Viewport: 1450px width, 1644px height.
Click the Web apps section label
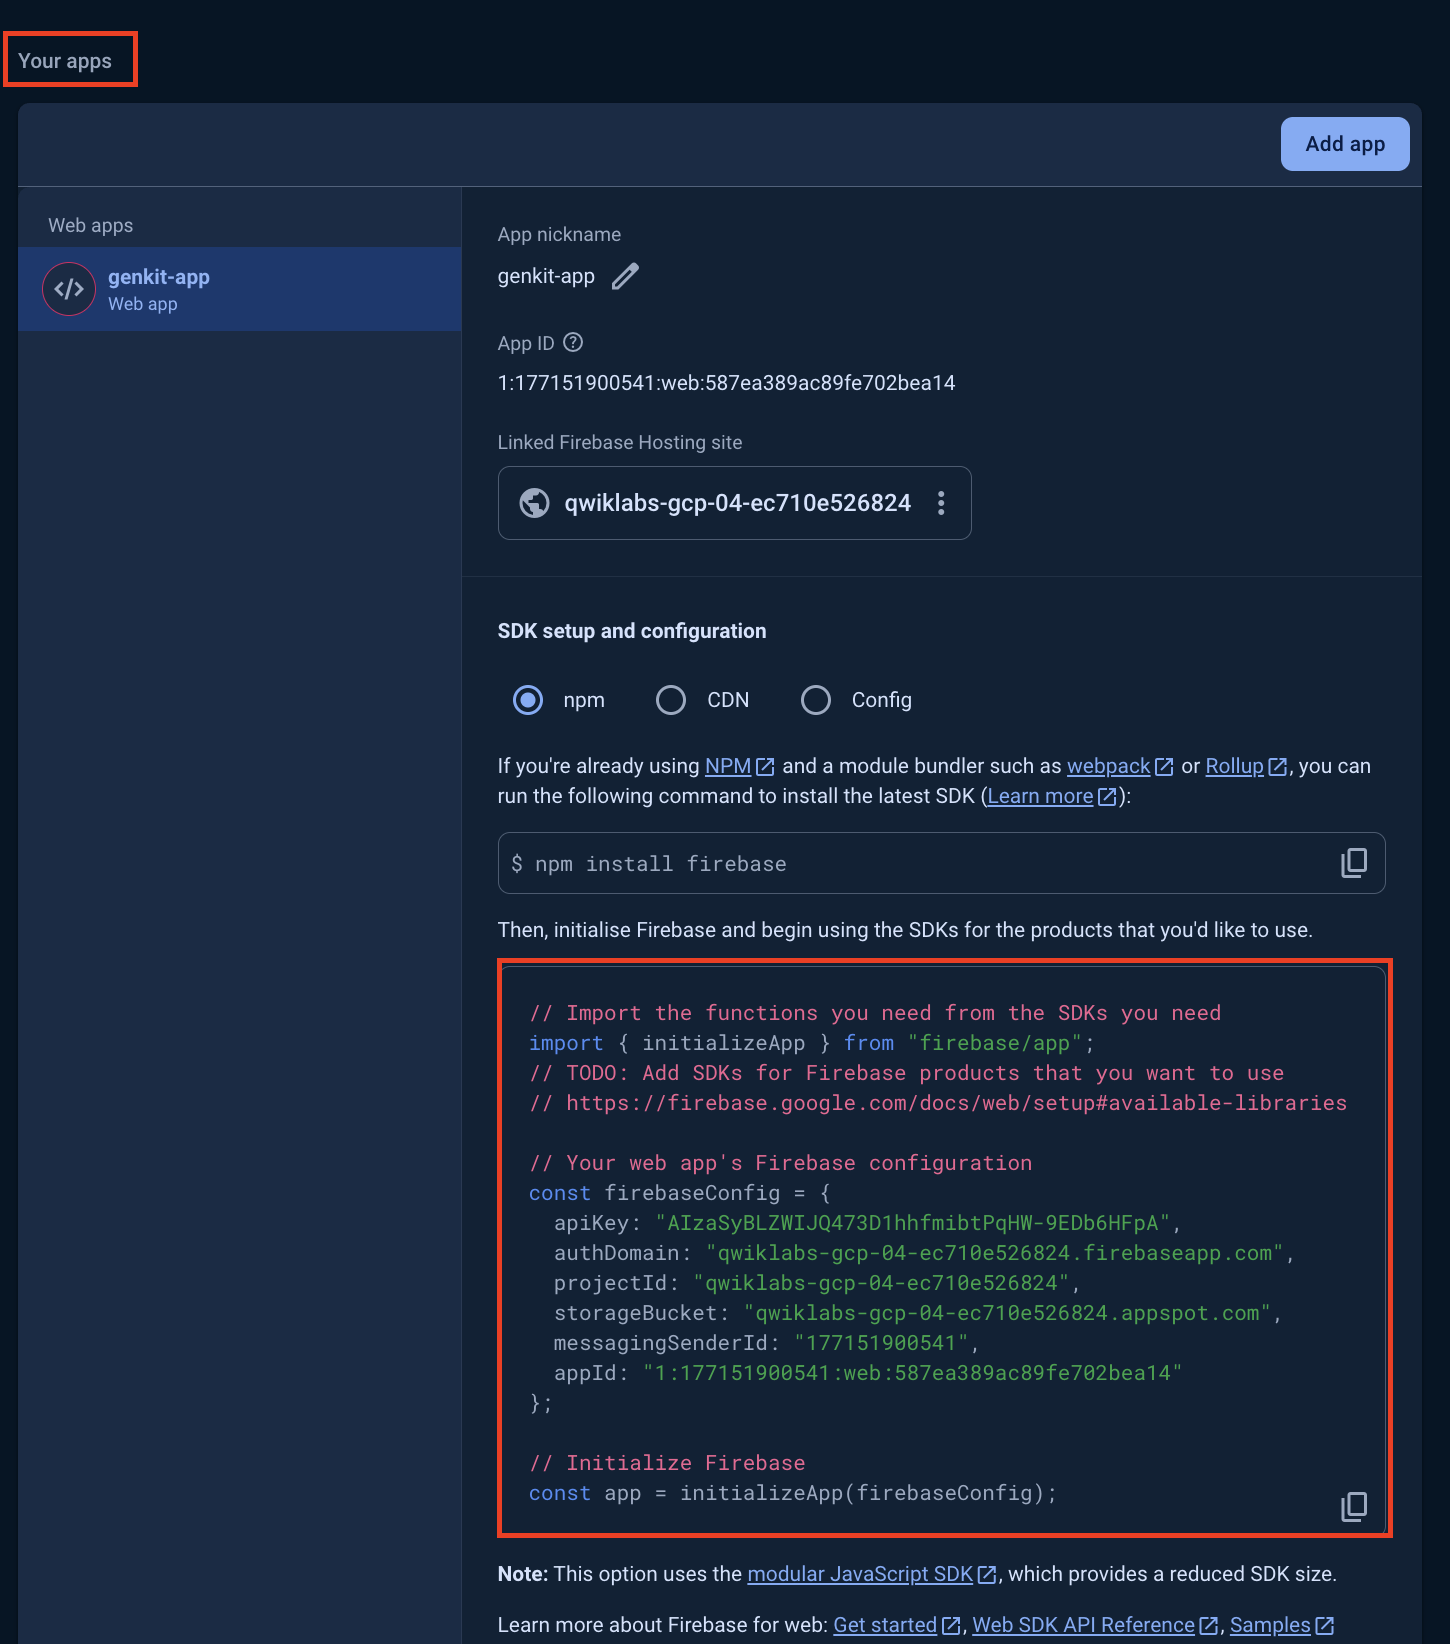click(91, 226)
